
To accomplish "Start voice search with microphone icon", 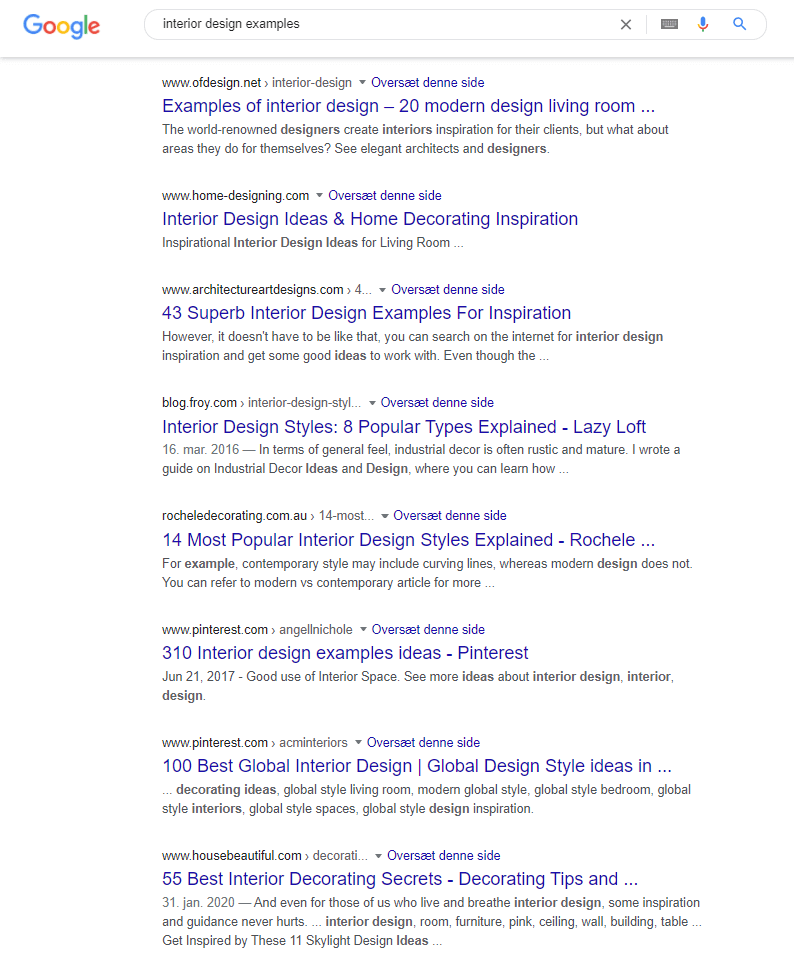I will (x=703, y=24).
